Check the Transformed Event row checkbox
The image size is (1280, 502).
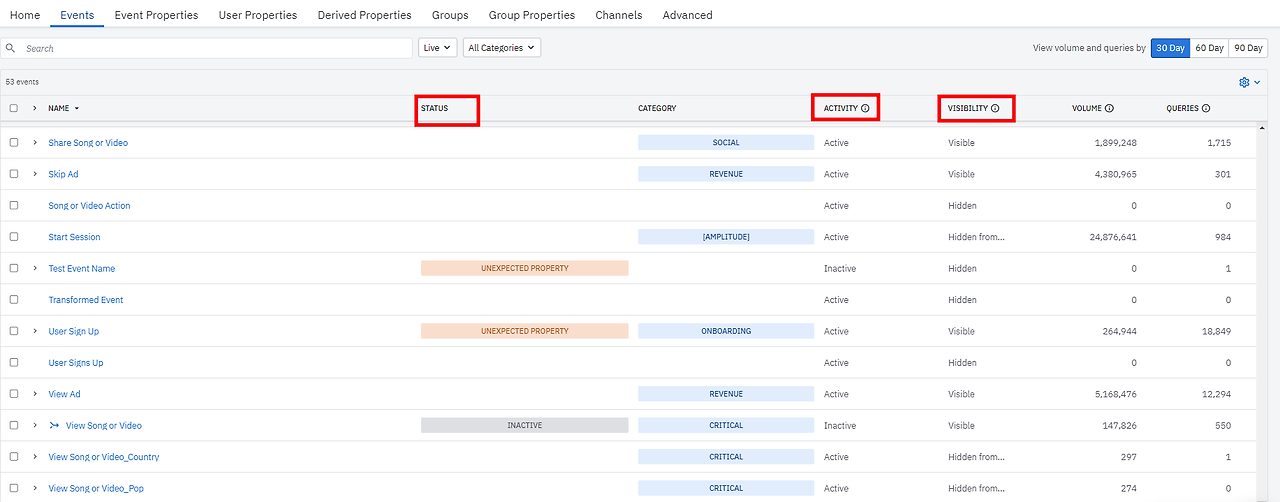(14, 300)
